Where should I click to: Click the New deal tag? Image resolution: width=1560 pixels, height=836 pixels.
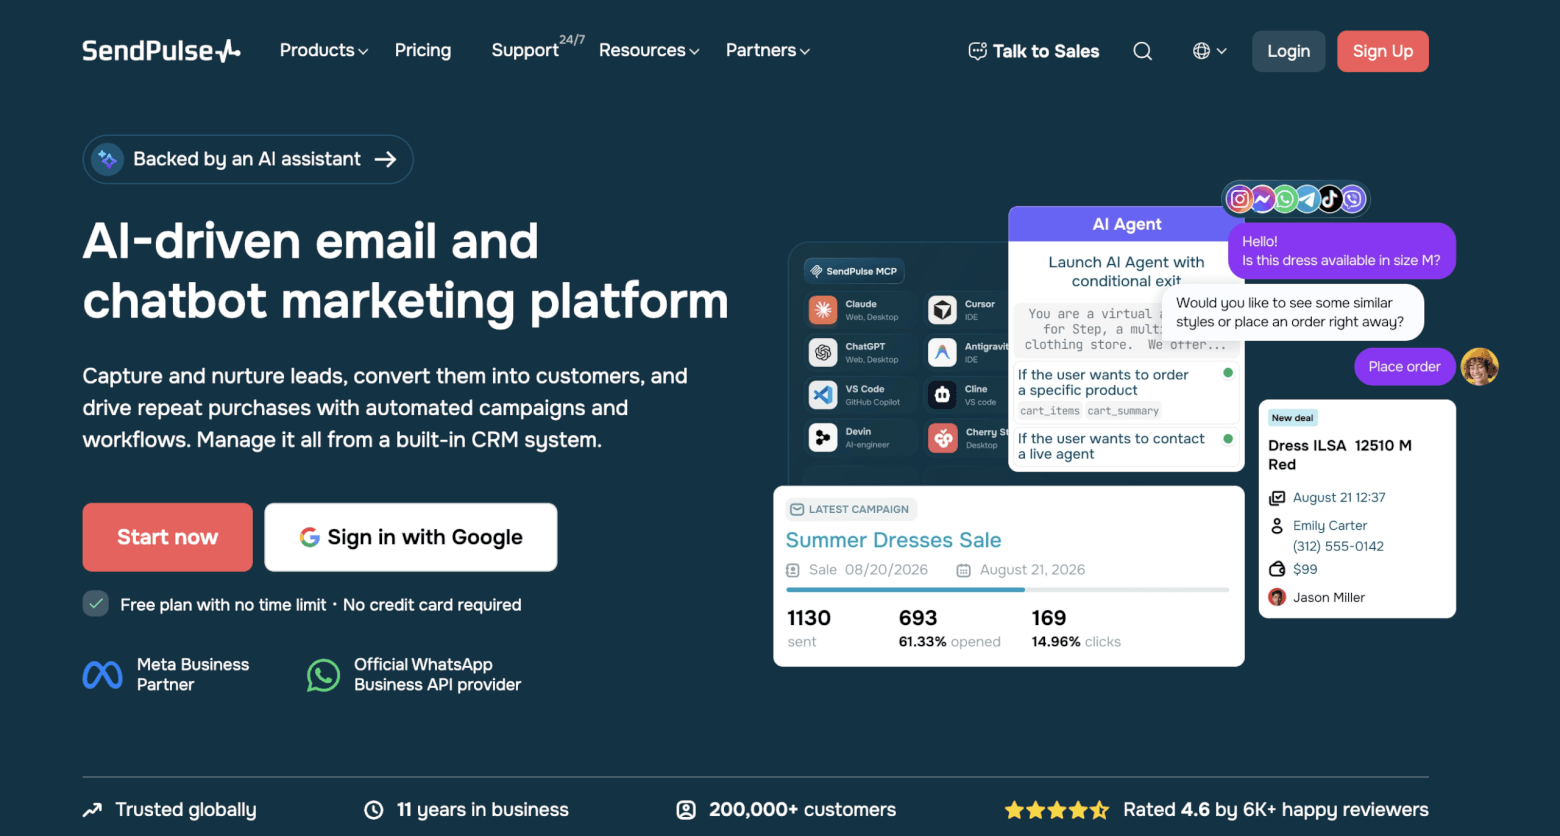pyautogui.click(x=1292, y=418)
